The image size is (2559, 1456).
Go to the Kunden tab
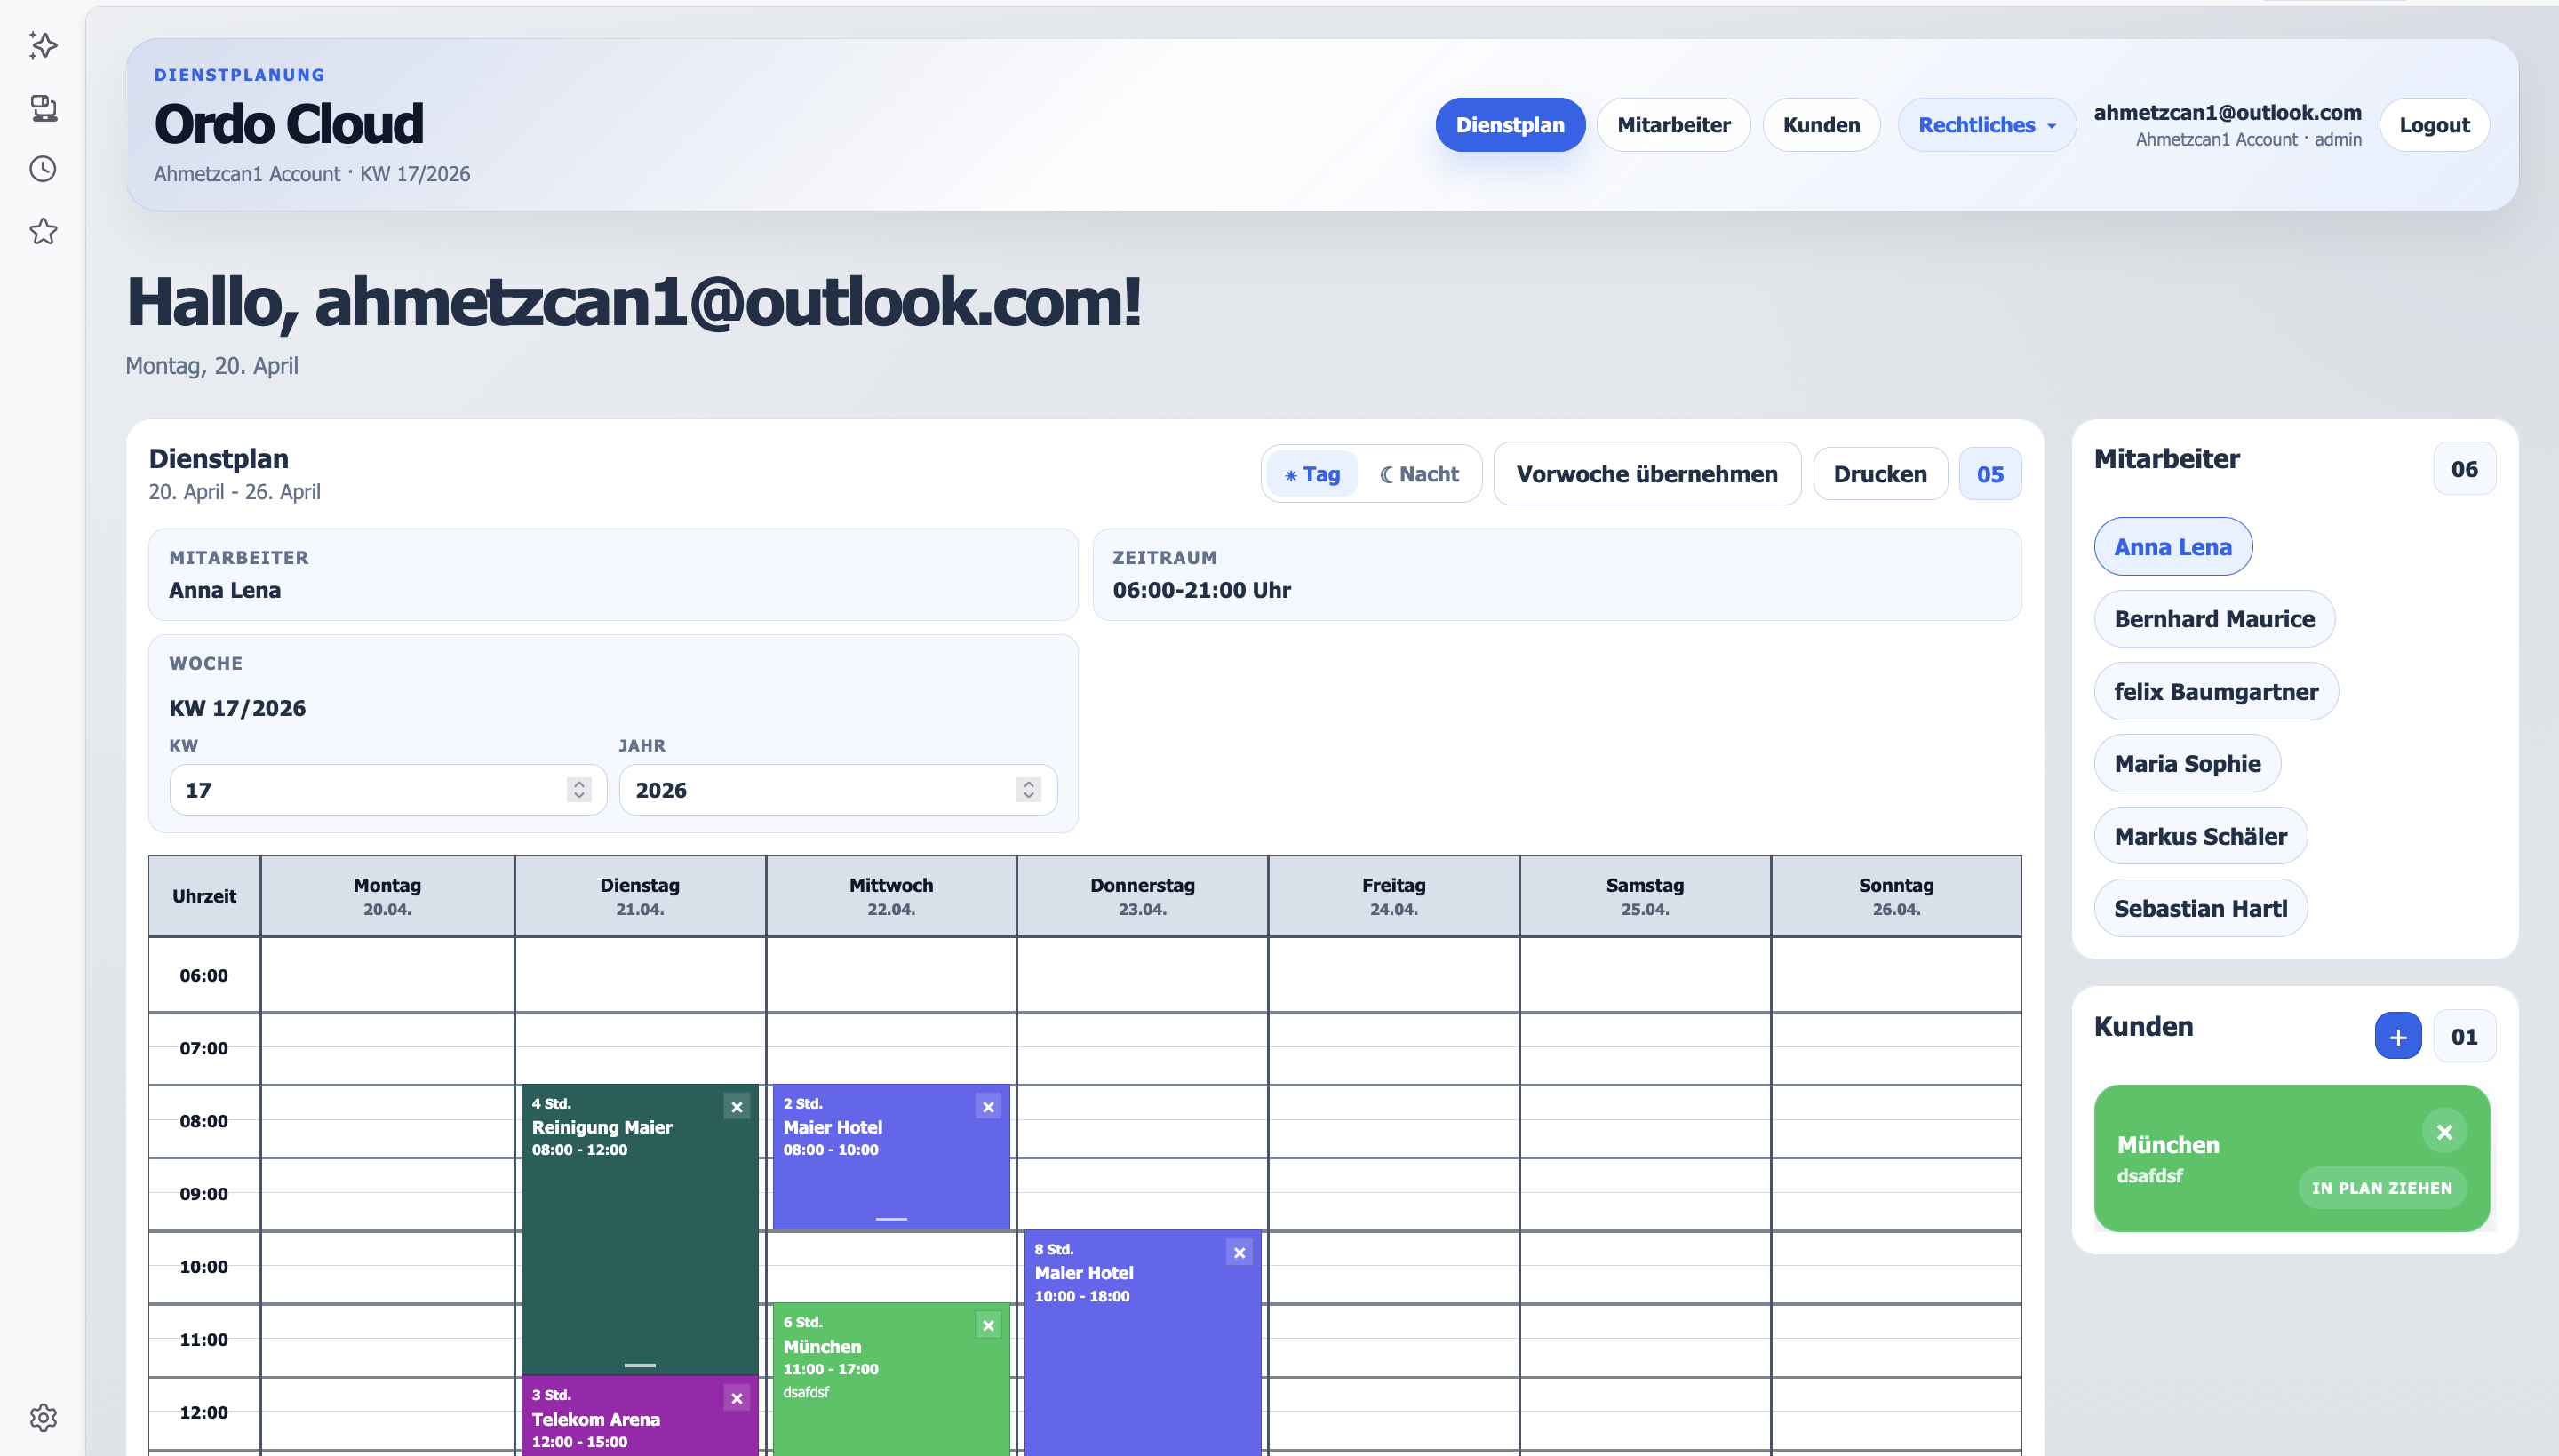pos(1821,125)
